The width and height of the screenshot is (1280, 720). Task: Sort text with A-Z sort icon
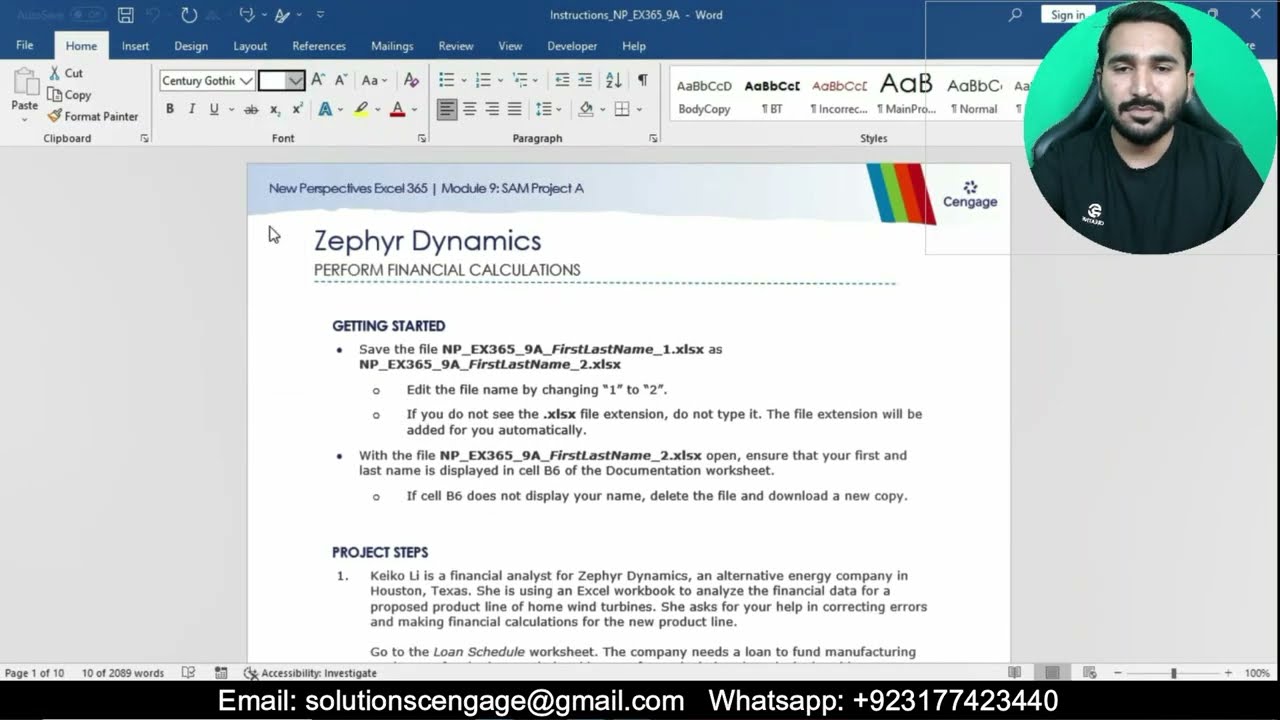click(614, 80)
